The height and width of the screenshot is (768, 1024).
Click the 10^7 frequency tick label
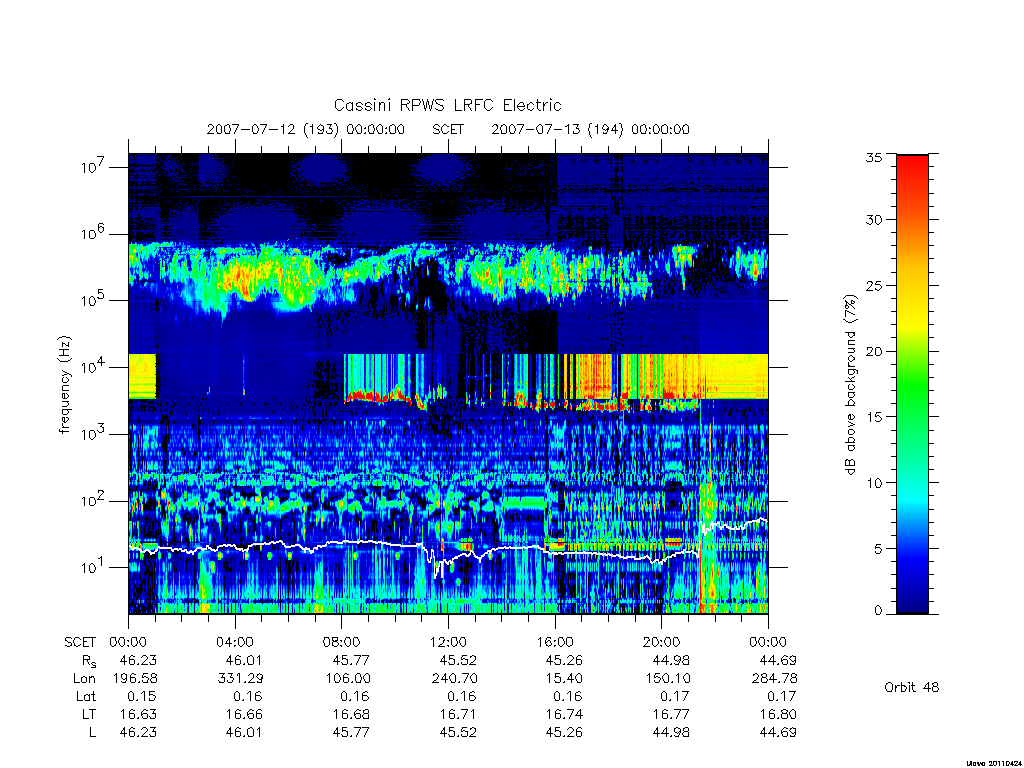[x=93, y=166]
